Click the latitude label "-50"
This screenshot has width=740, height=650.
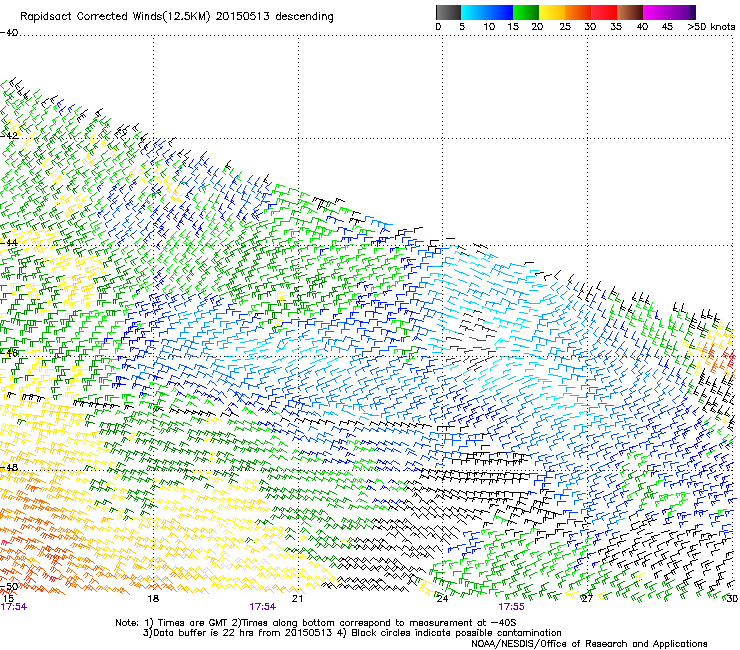pos(9,586)
